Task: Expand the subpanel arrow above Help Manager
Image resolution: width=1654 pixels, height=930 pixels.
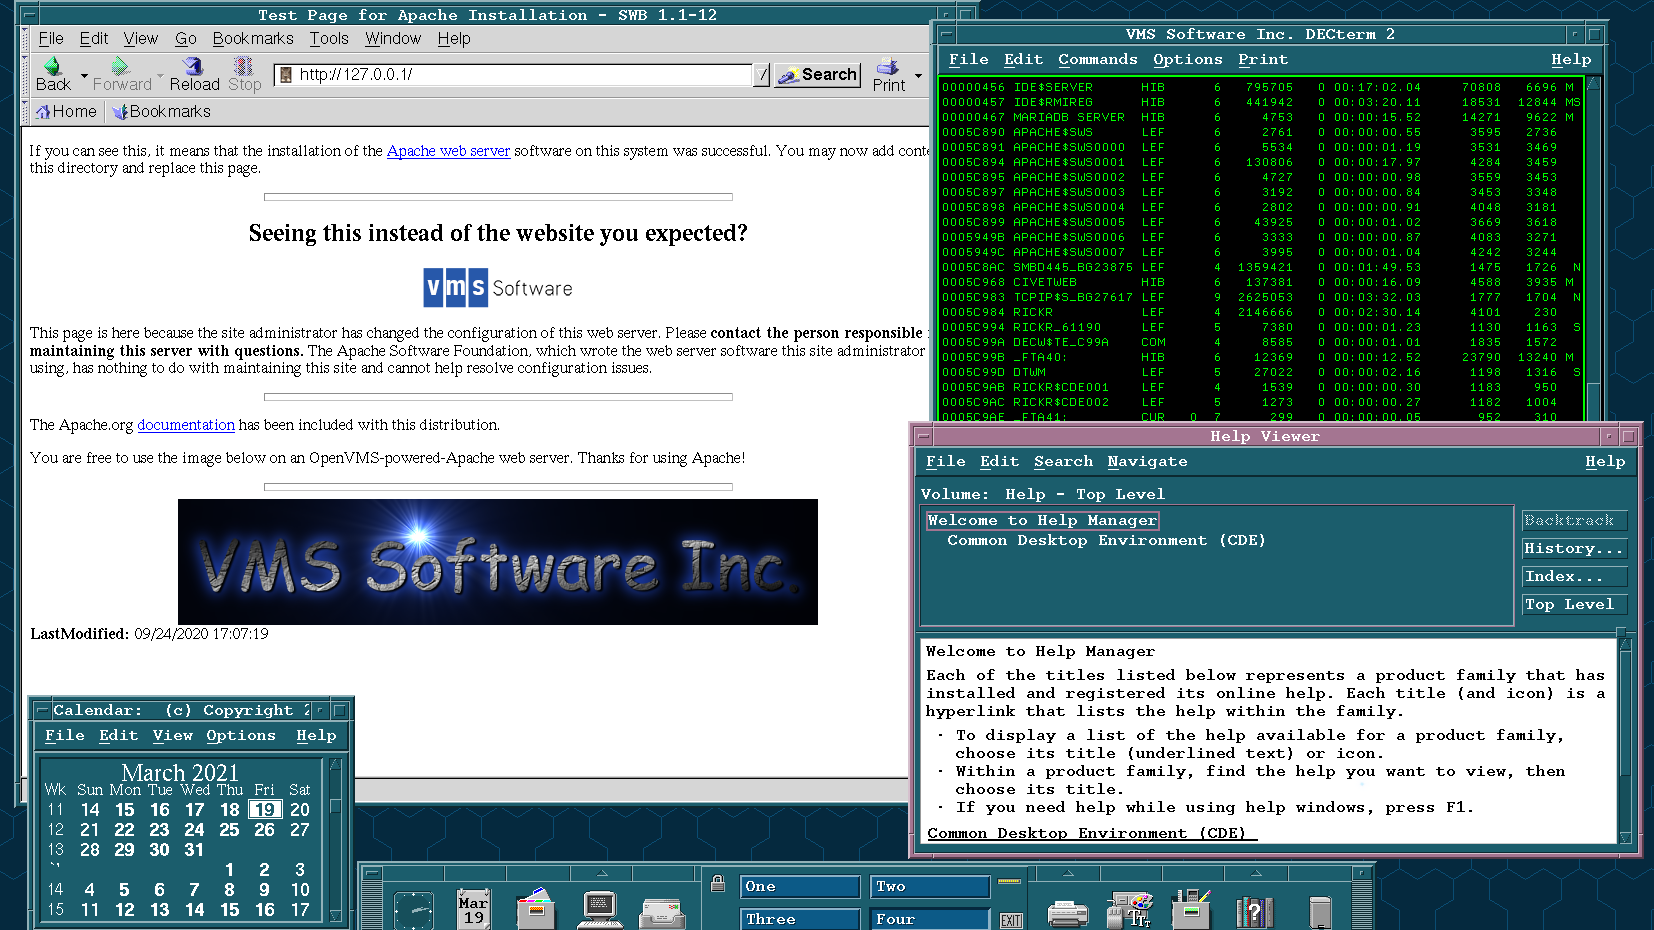Action: pos(1254,873)
